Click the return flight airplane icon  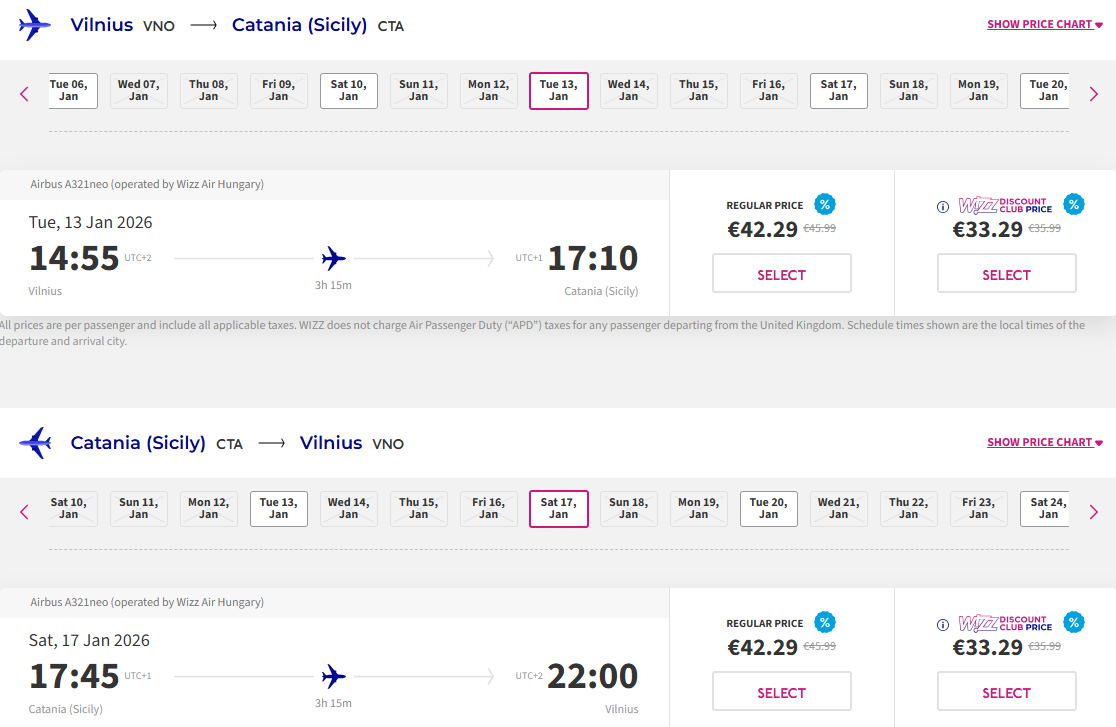[334, 677]
